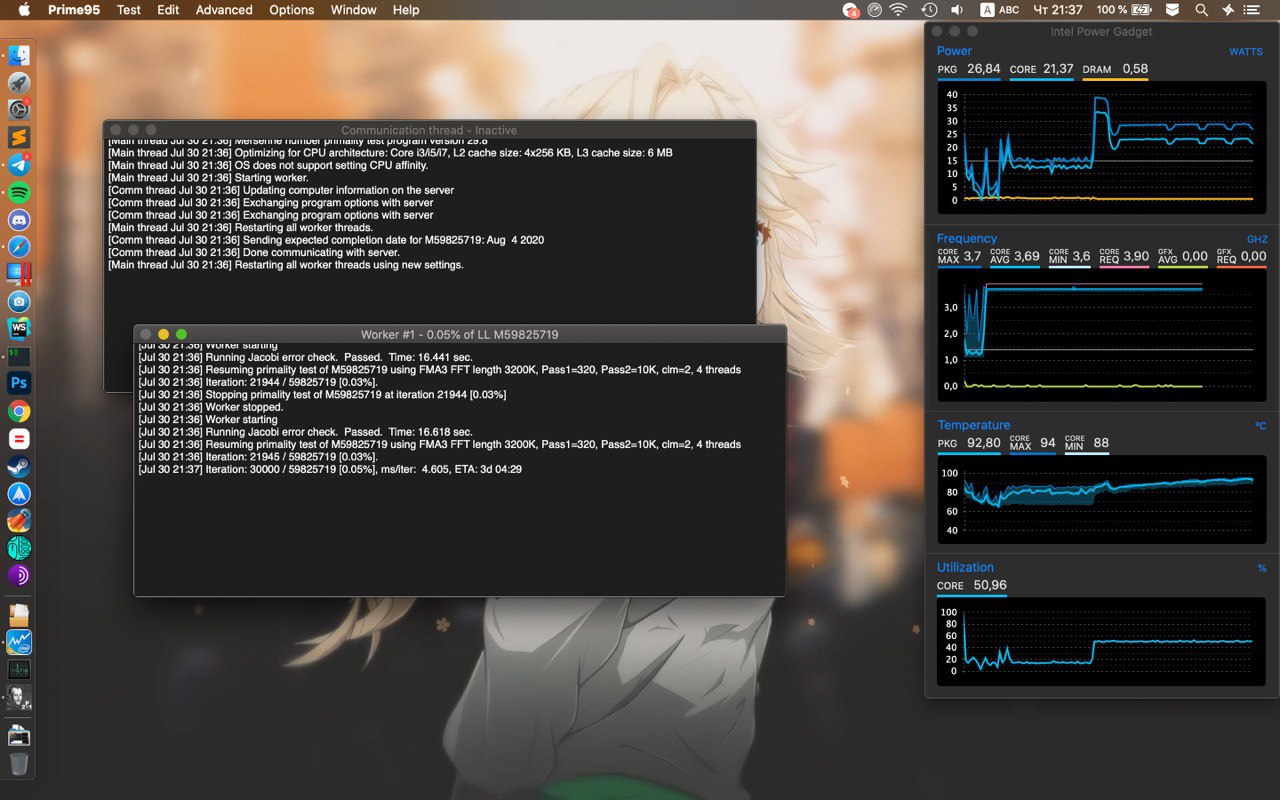This screenshot has height=800, width=1280.
Task: Switch the ABC input source
Action: tap(1000, 10)
